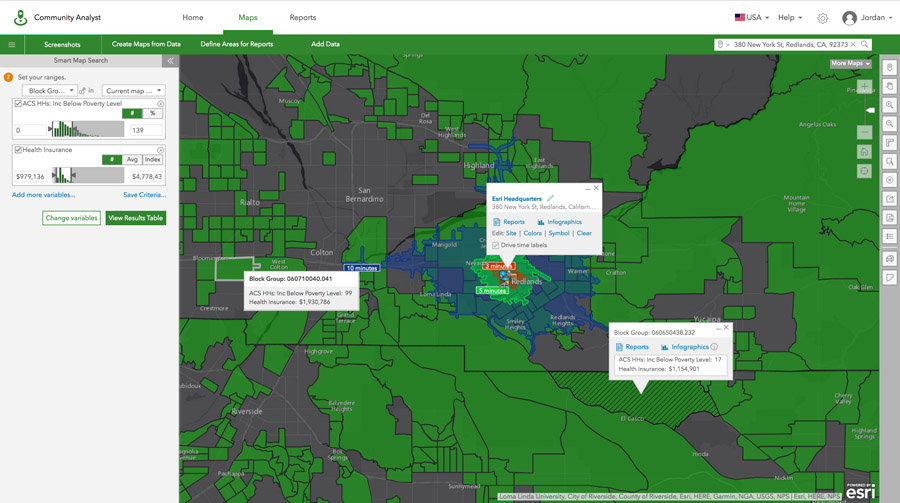Image resolution: width=900 pixels, height=503 pixels.
Task: Open the settings gear icon
Action: click(823, 18)
